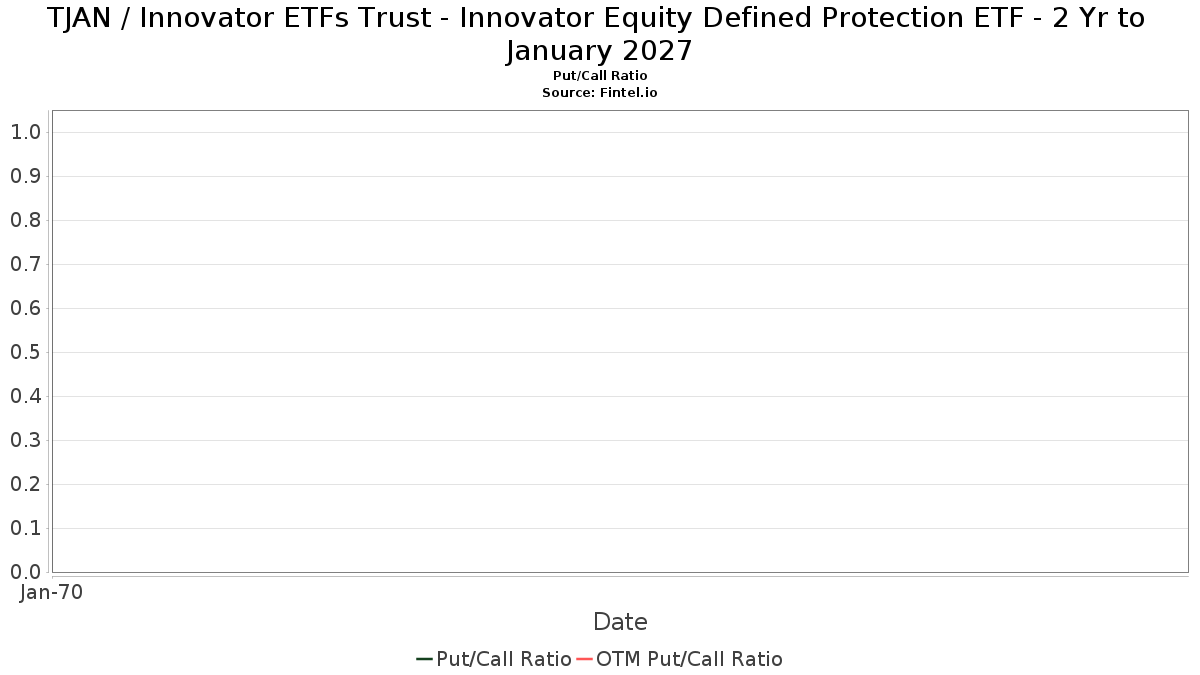Screen dimensions: 1200x675
Task: Click the 0.6 y-axis label
Action: point(25,308)
